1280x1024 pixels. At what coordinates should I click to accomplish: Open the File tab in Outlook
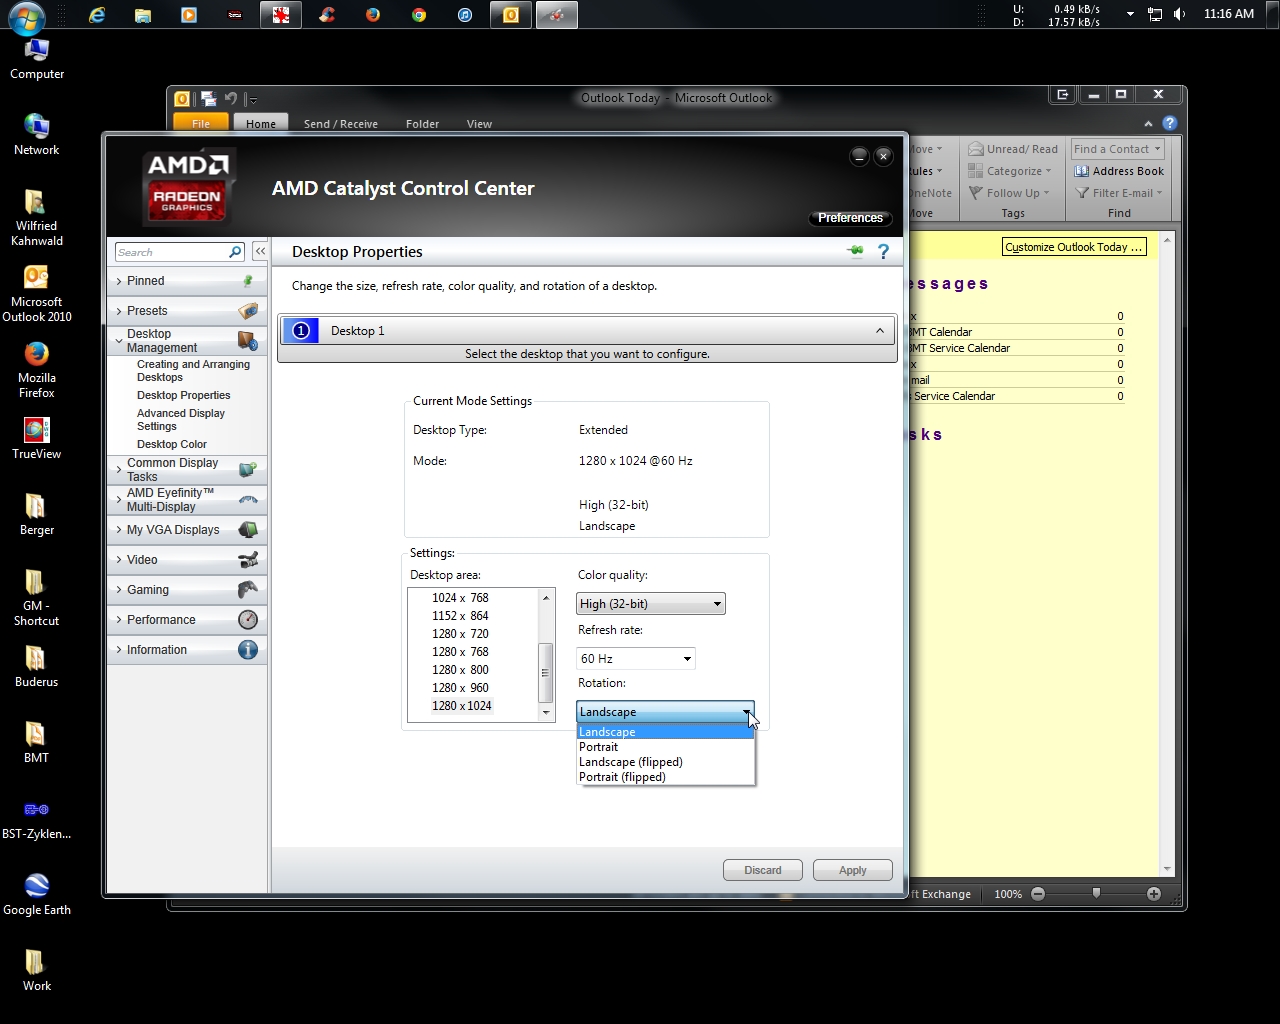point(201,123)
